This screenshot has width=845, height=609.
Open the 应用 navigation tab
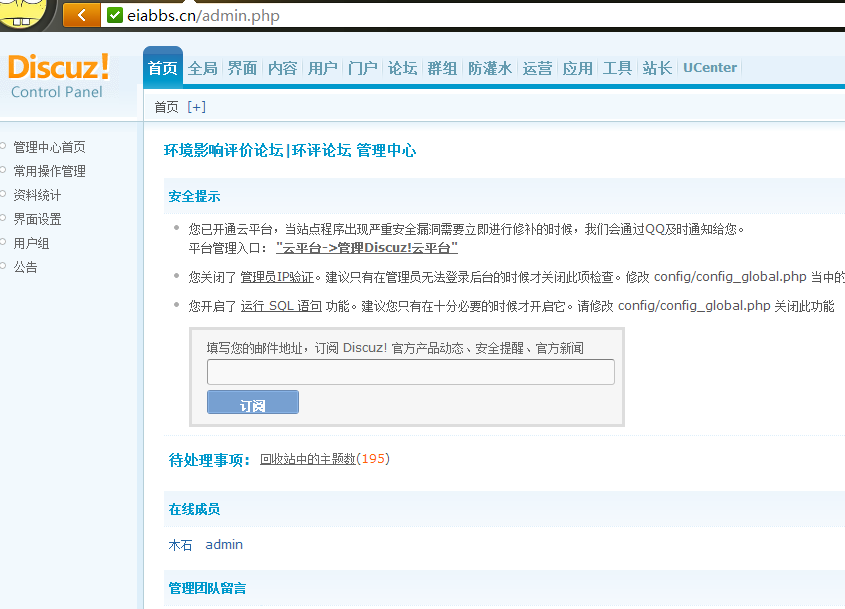[578, 68]
